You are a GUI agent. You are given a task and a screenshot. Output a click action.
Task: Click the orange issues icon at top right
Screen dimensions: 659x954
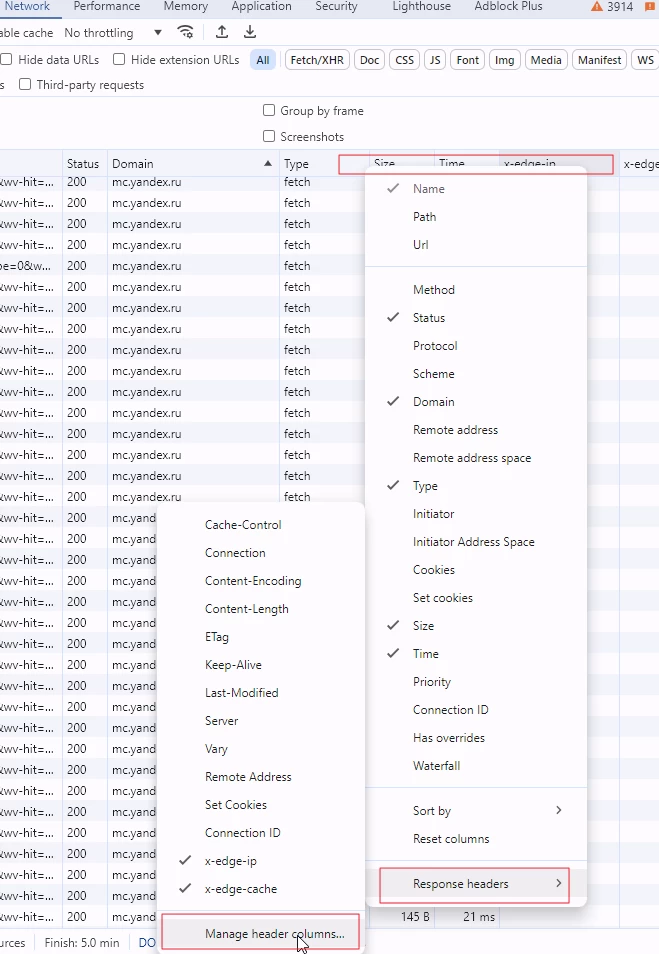650,7
